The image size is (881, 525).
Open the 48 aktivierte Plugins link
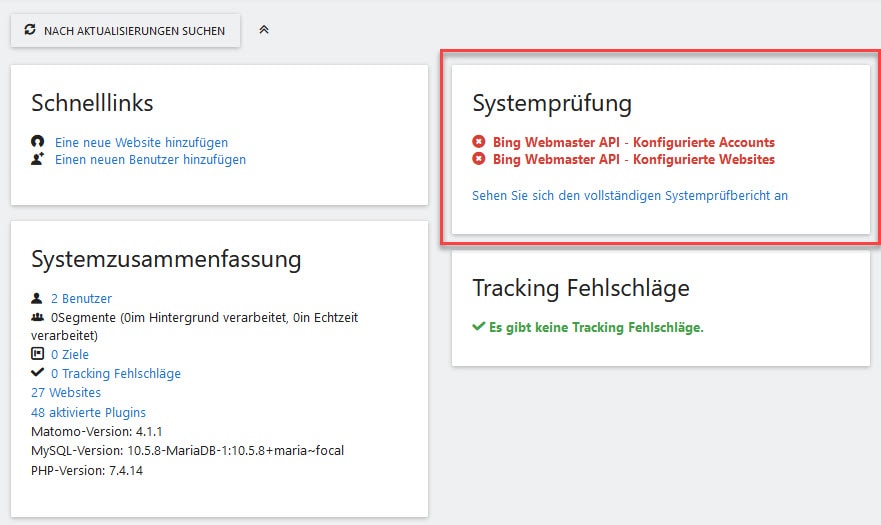click(x=88, y=413)
